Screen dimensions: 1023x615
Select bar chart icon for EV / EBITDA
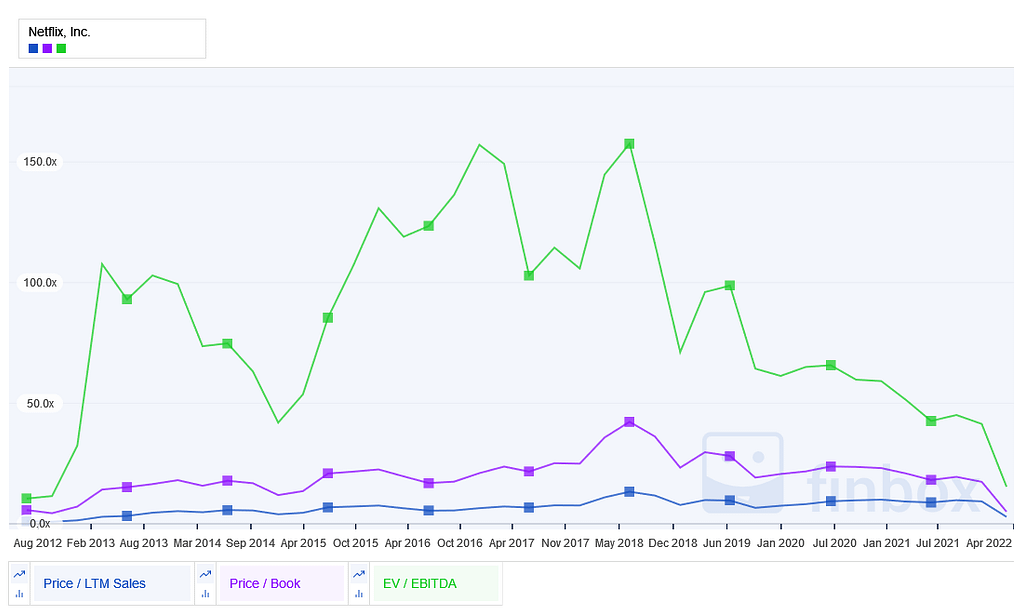[359, 593]
